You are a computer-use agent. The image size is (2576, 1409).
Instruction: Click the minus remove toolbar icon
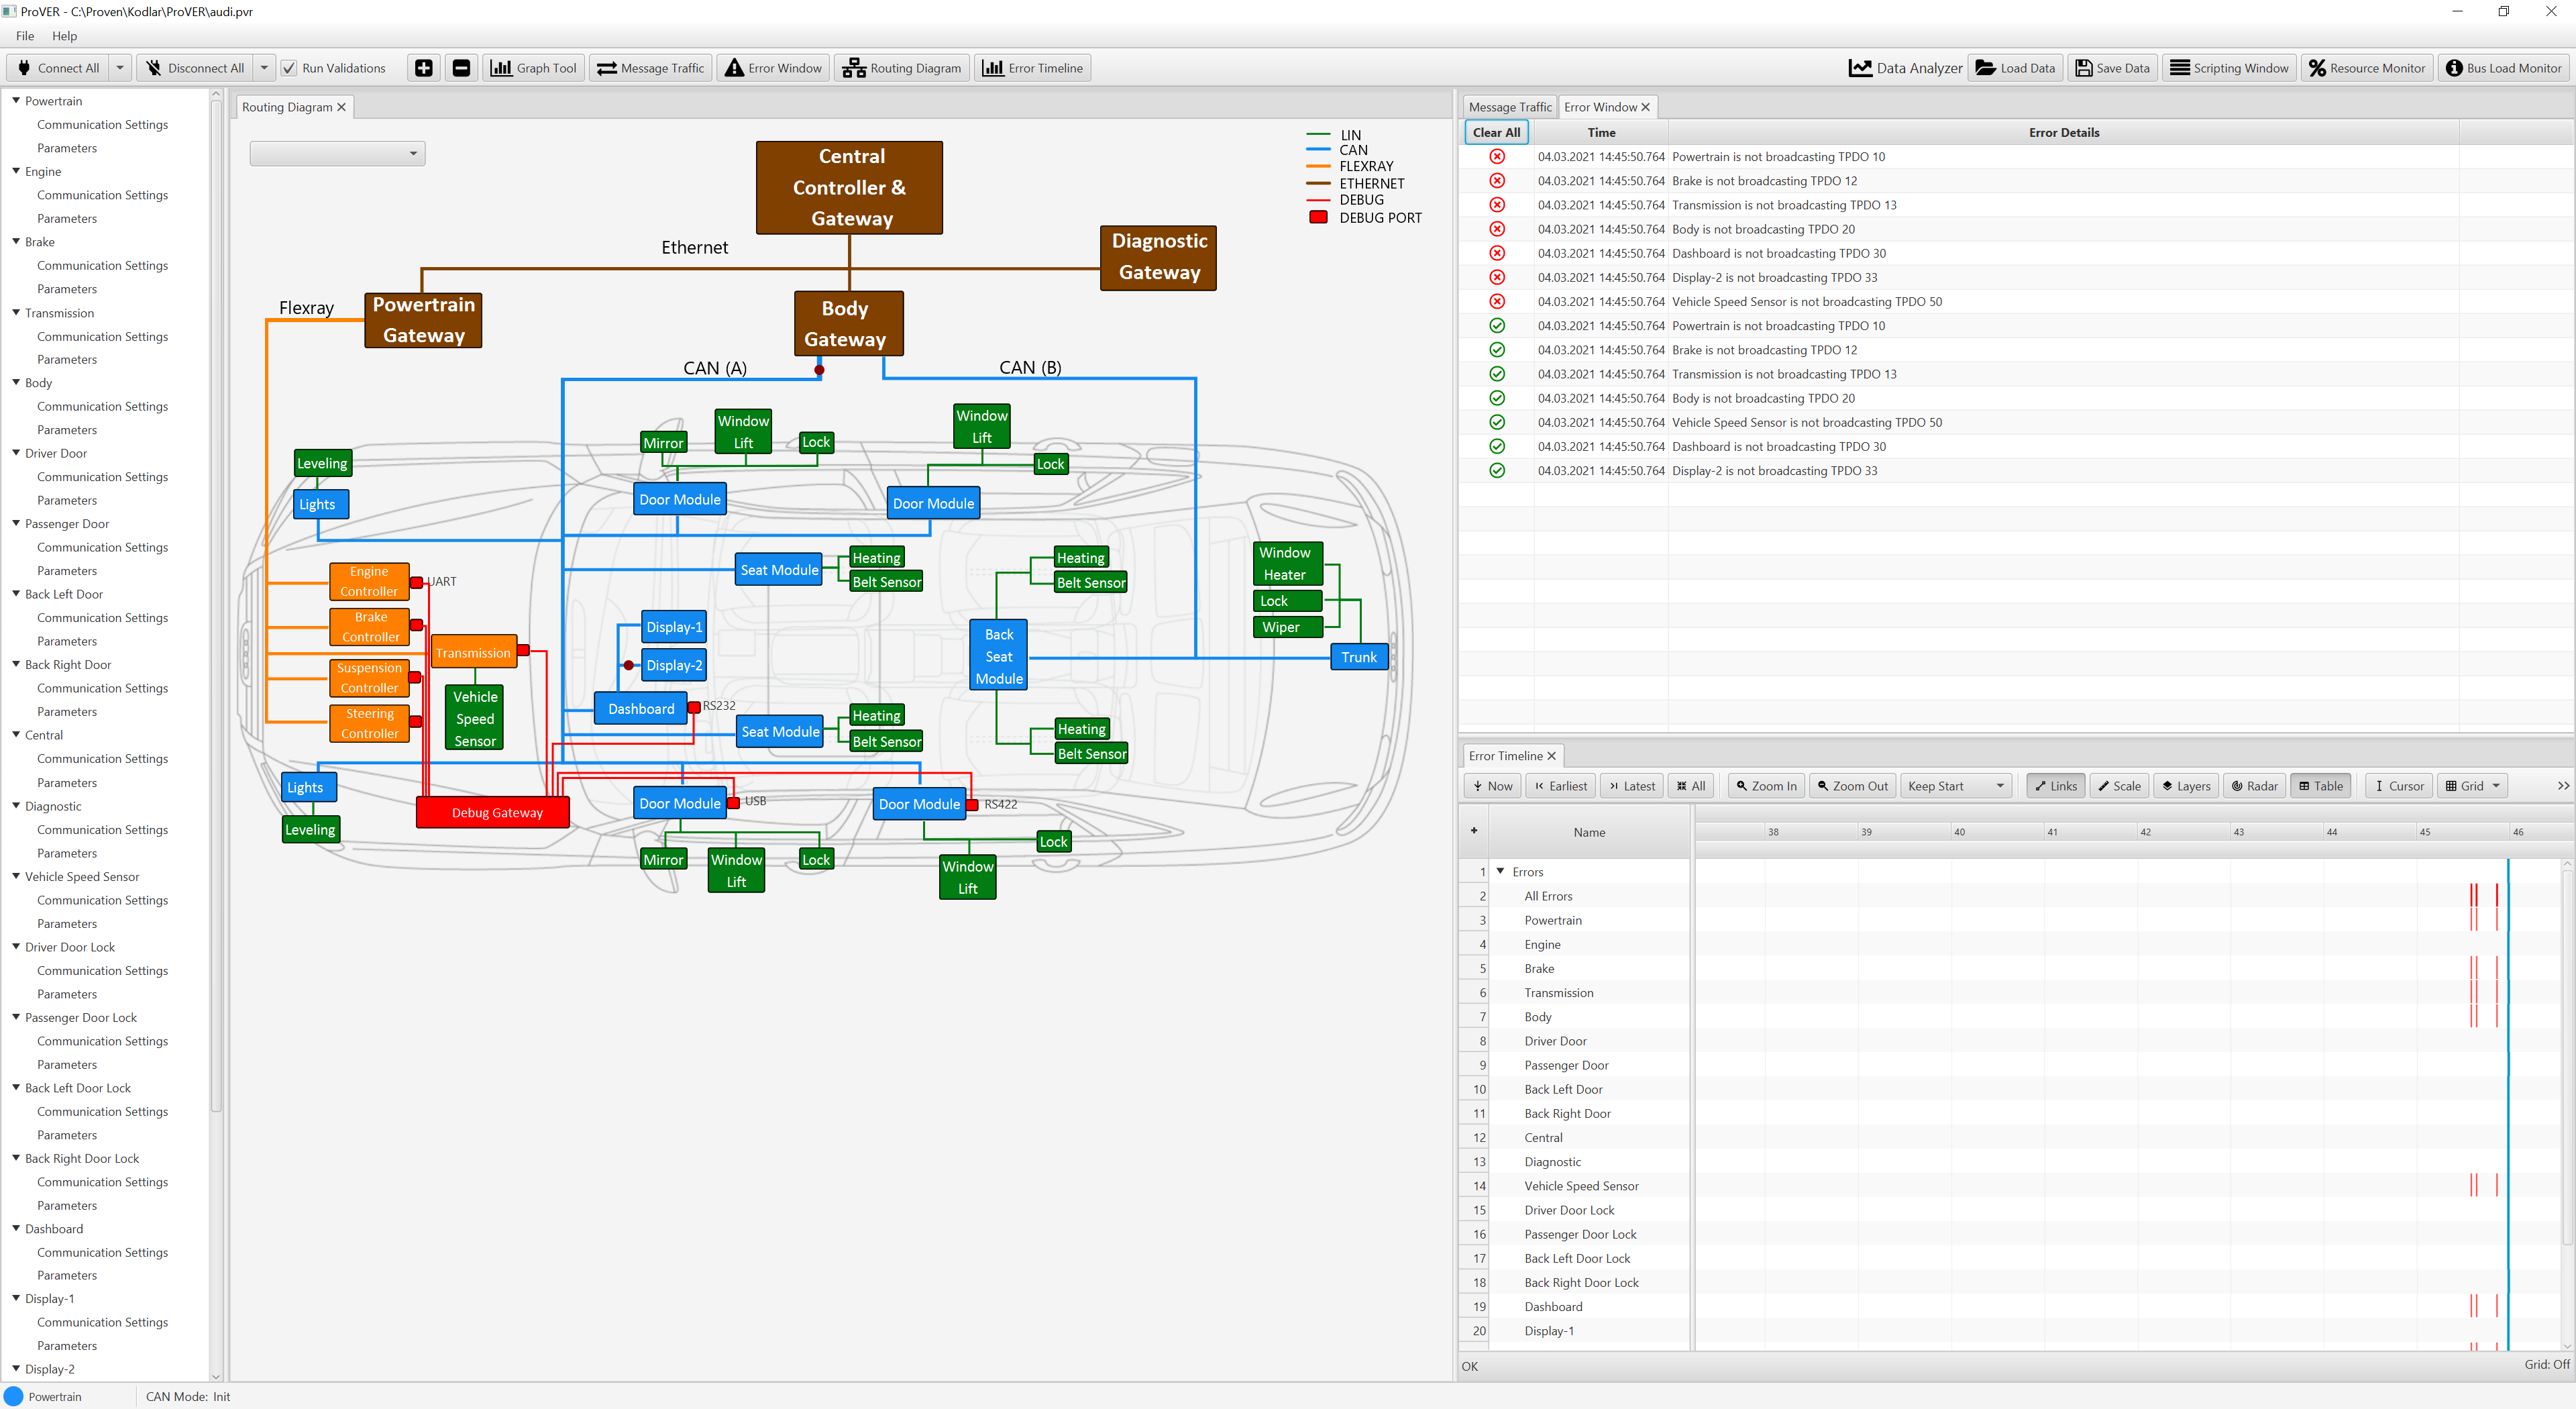[461, 68]
